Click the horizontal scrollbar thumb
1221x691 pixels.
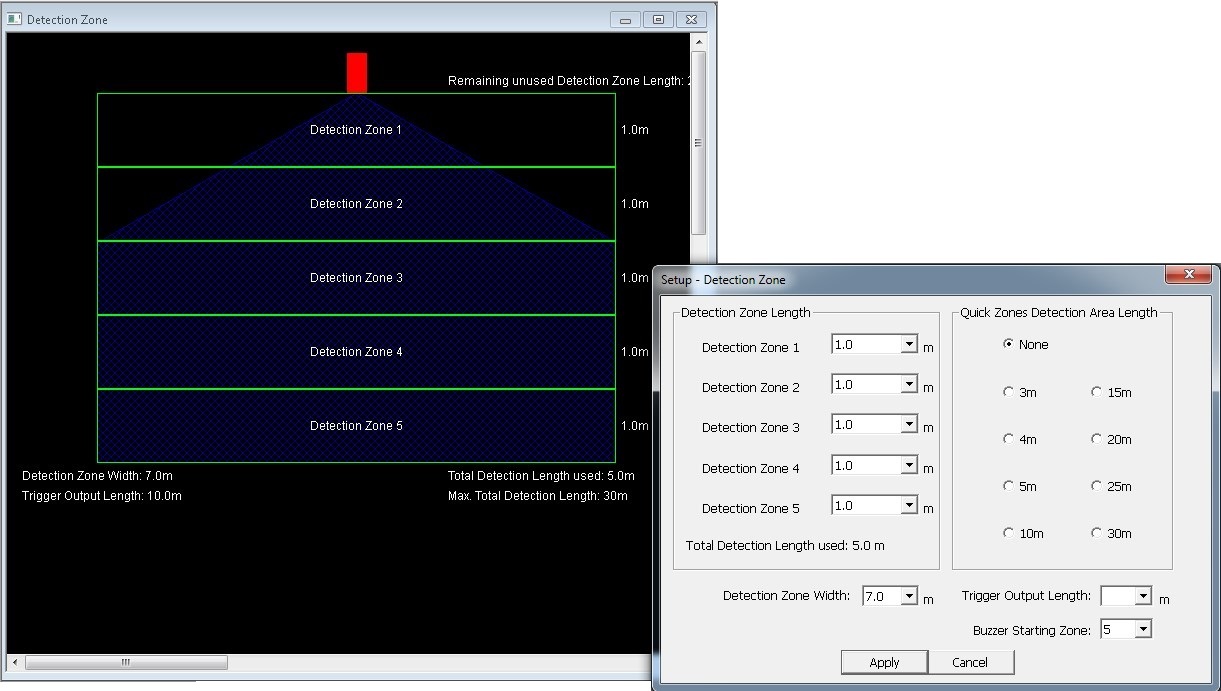(126, 662)
